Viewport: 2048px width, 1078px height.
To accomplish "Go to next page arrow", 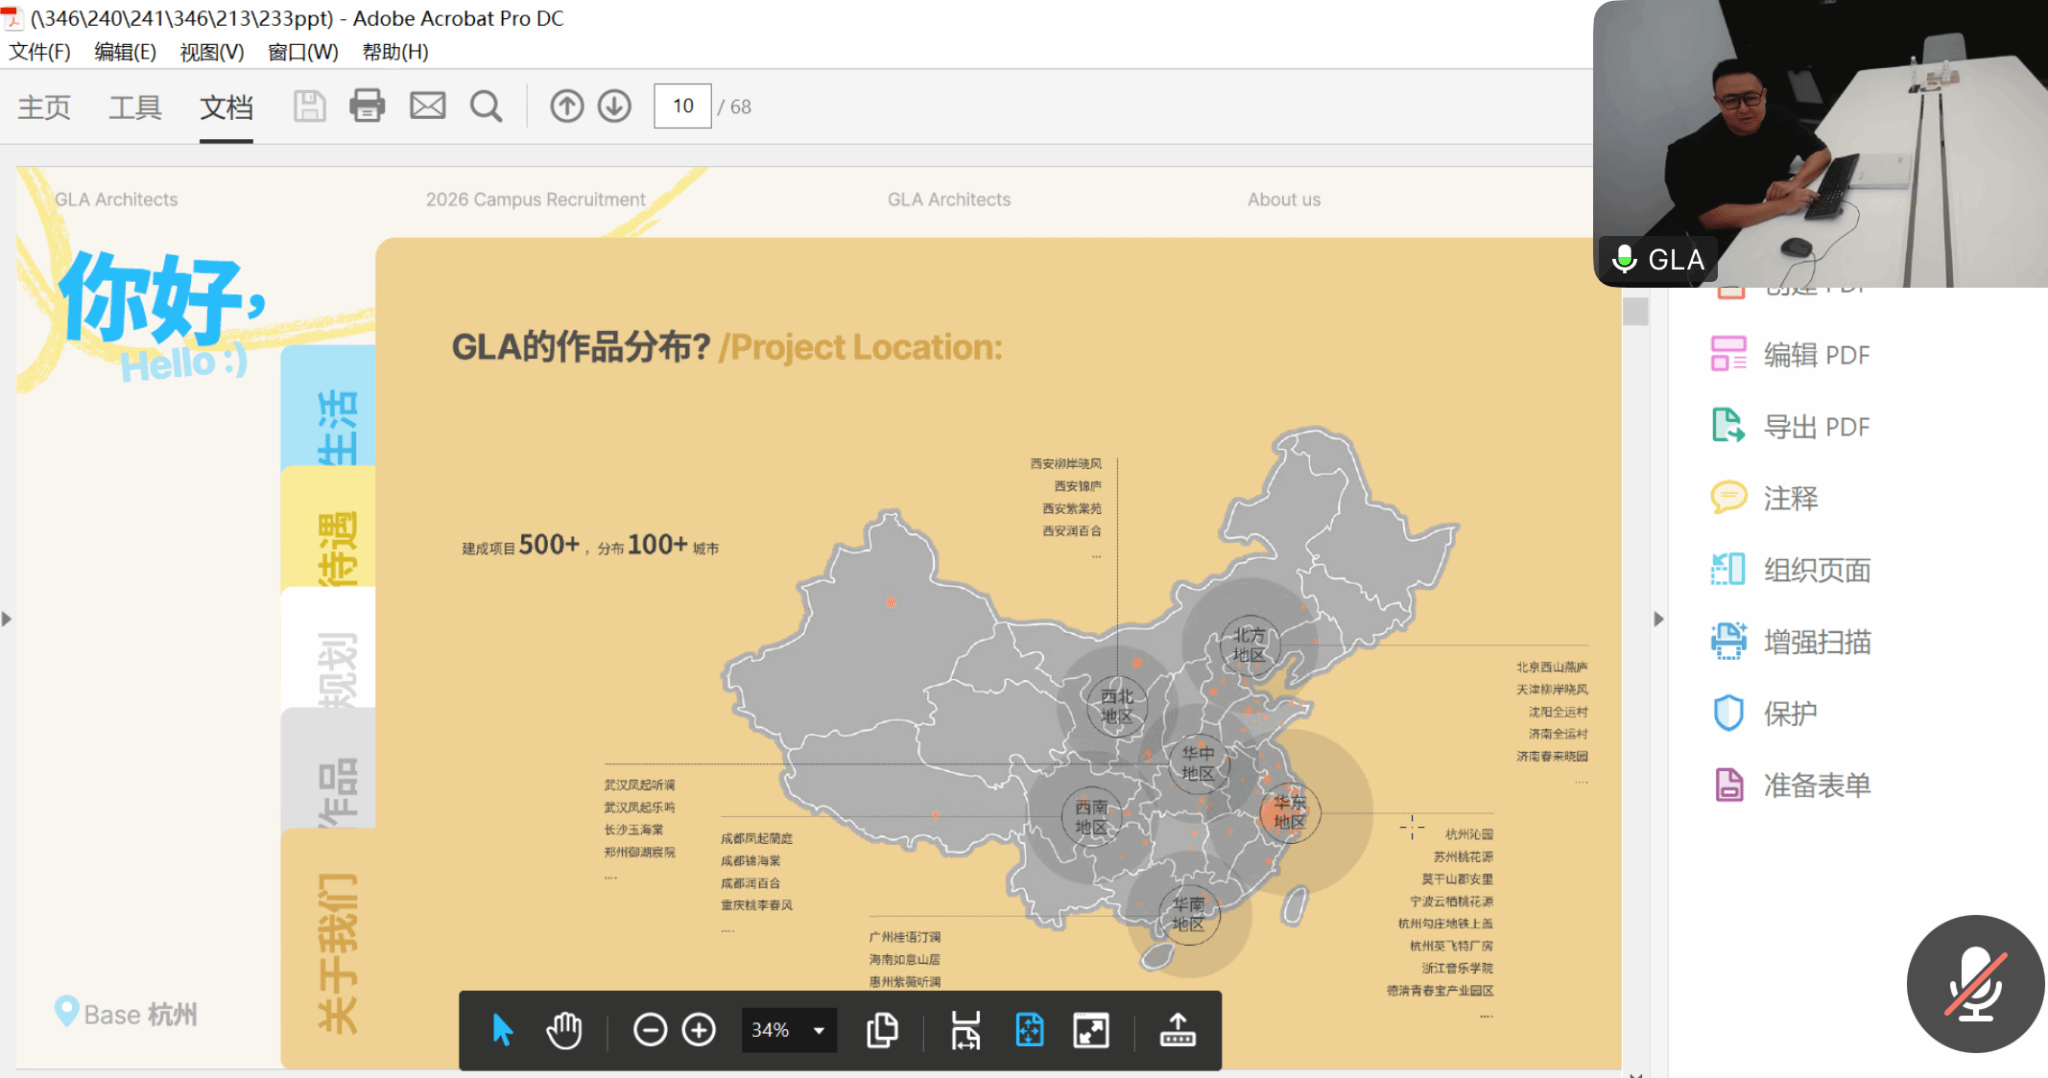I will 615,106.
